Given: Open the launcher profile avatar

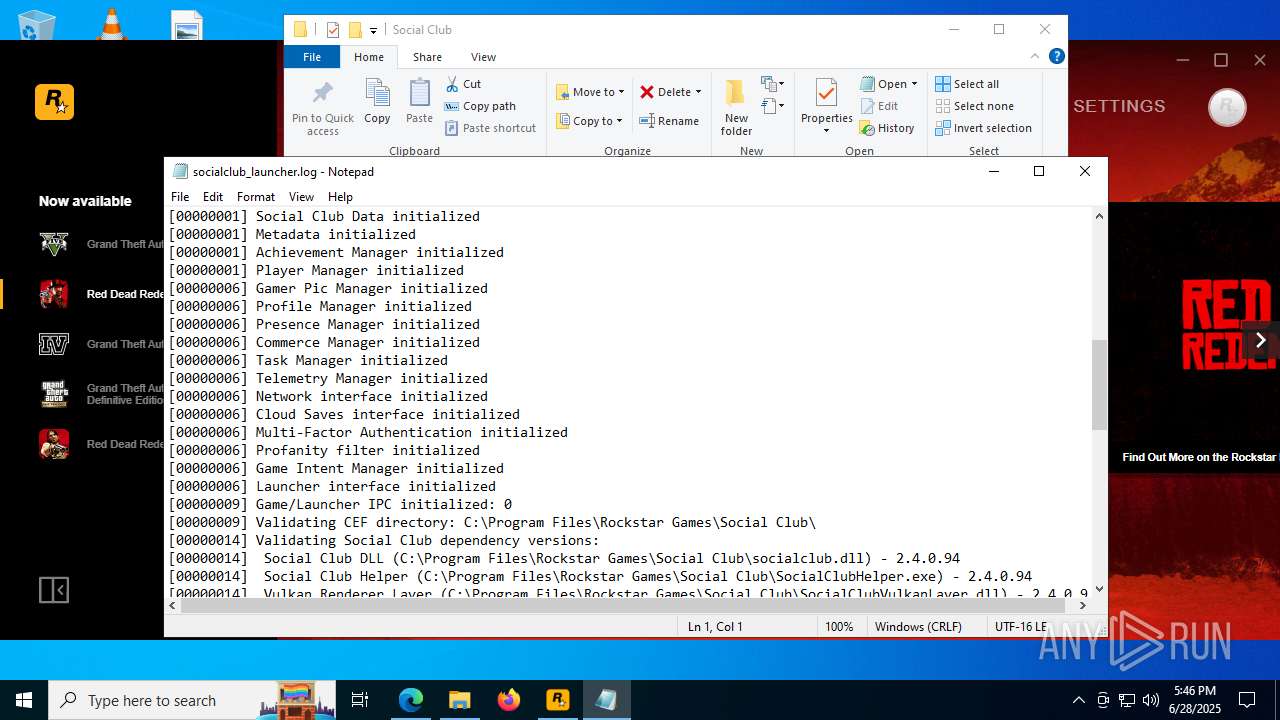Looking at the screenshot, I should pyautogui.click(x=1227, y=107).
